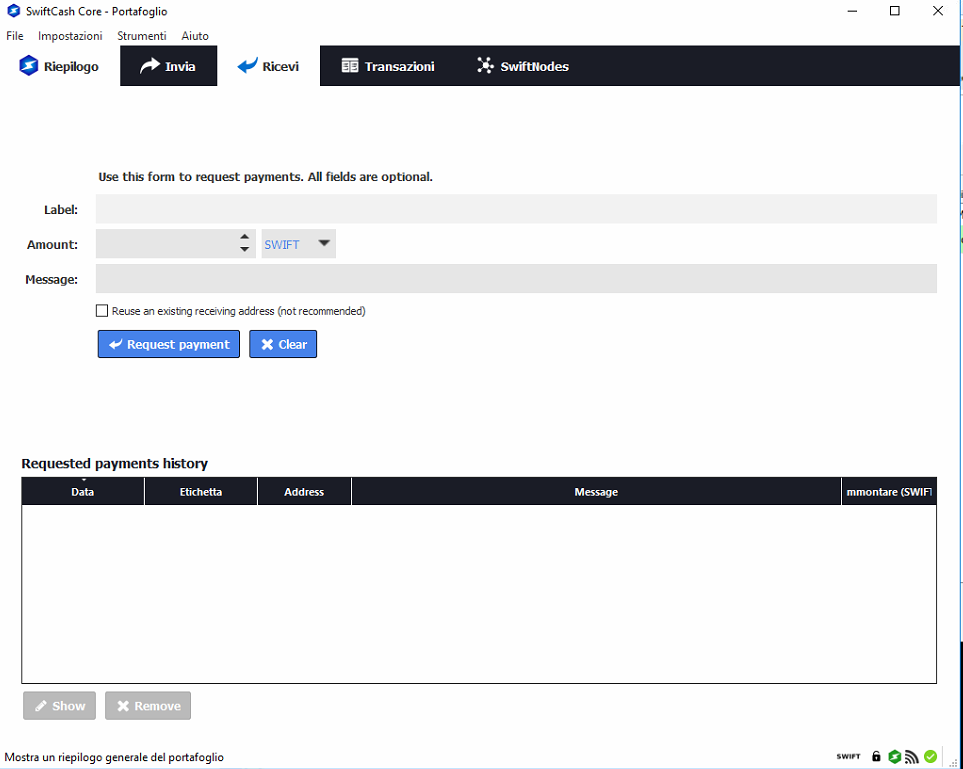The height and width of the screenshot is (769, 963).
Task: Sort history by the Ammontare (SWIFT) column
Action: (x=889, y=491)
